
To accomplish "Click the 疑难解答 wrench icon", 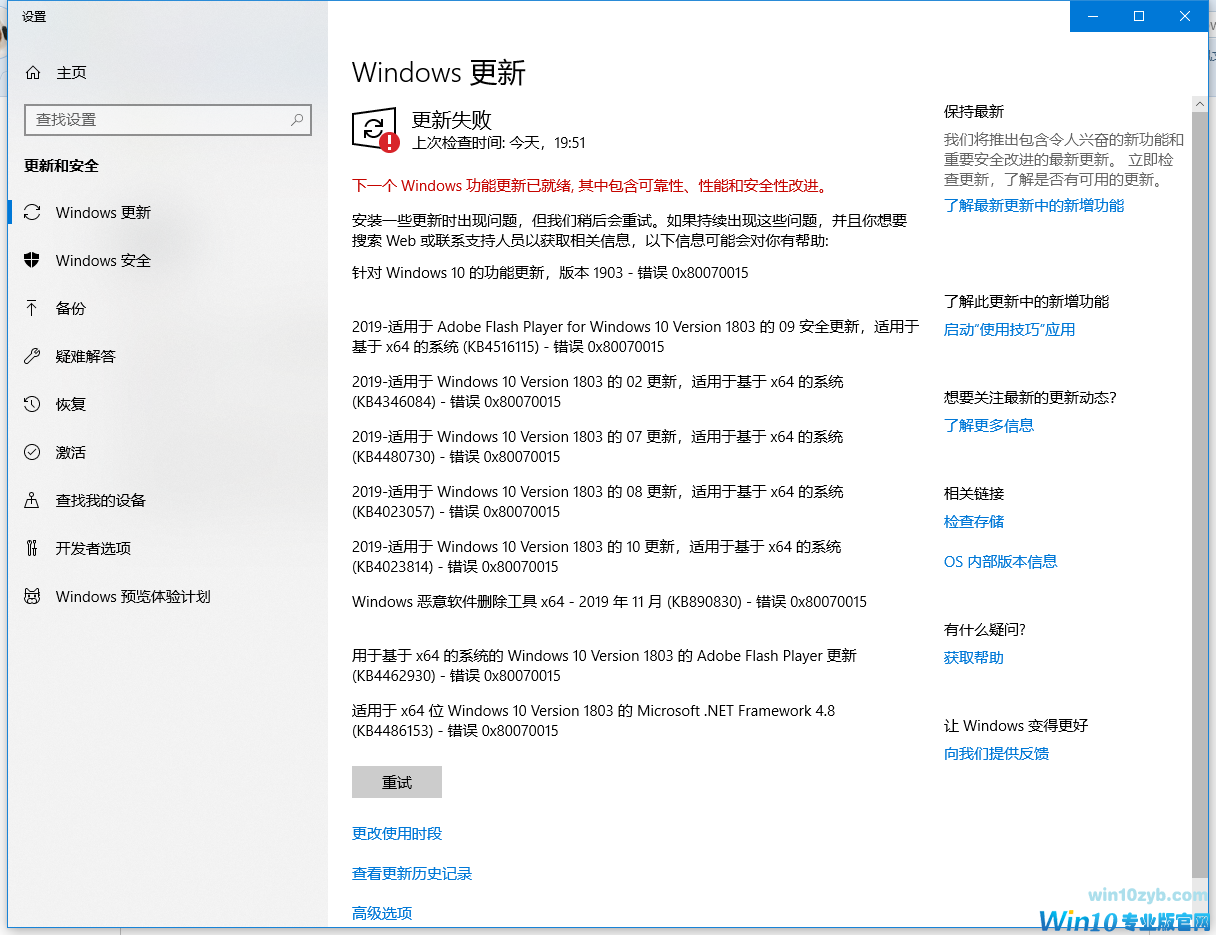I will click(x=33, y=356).
